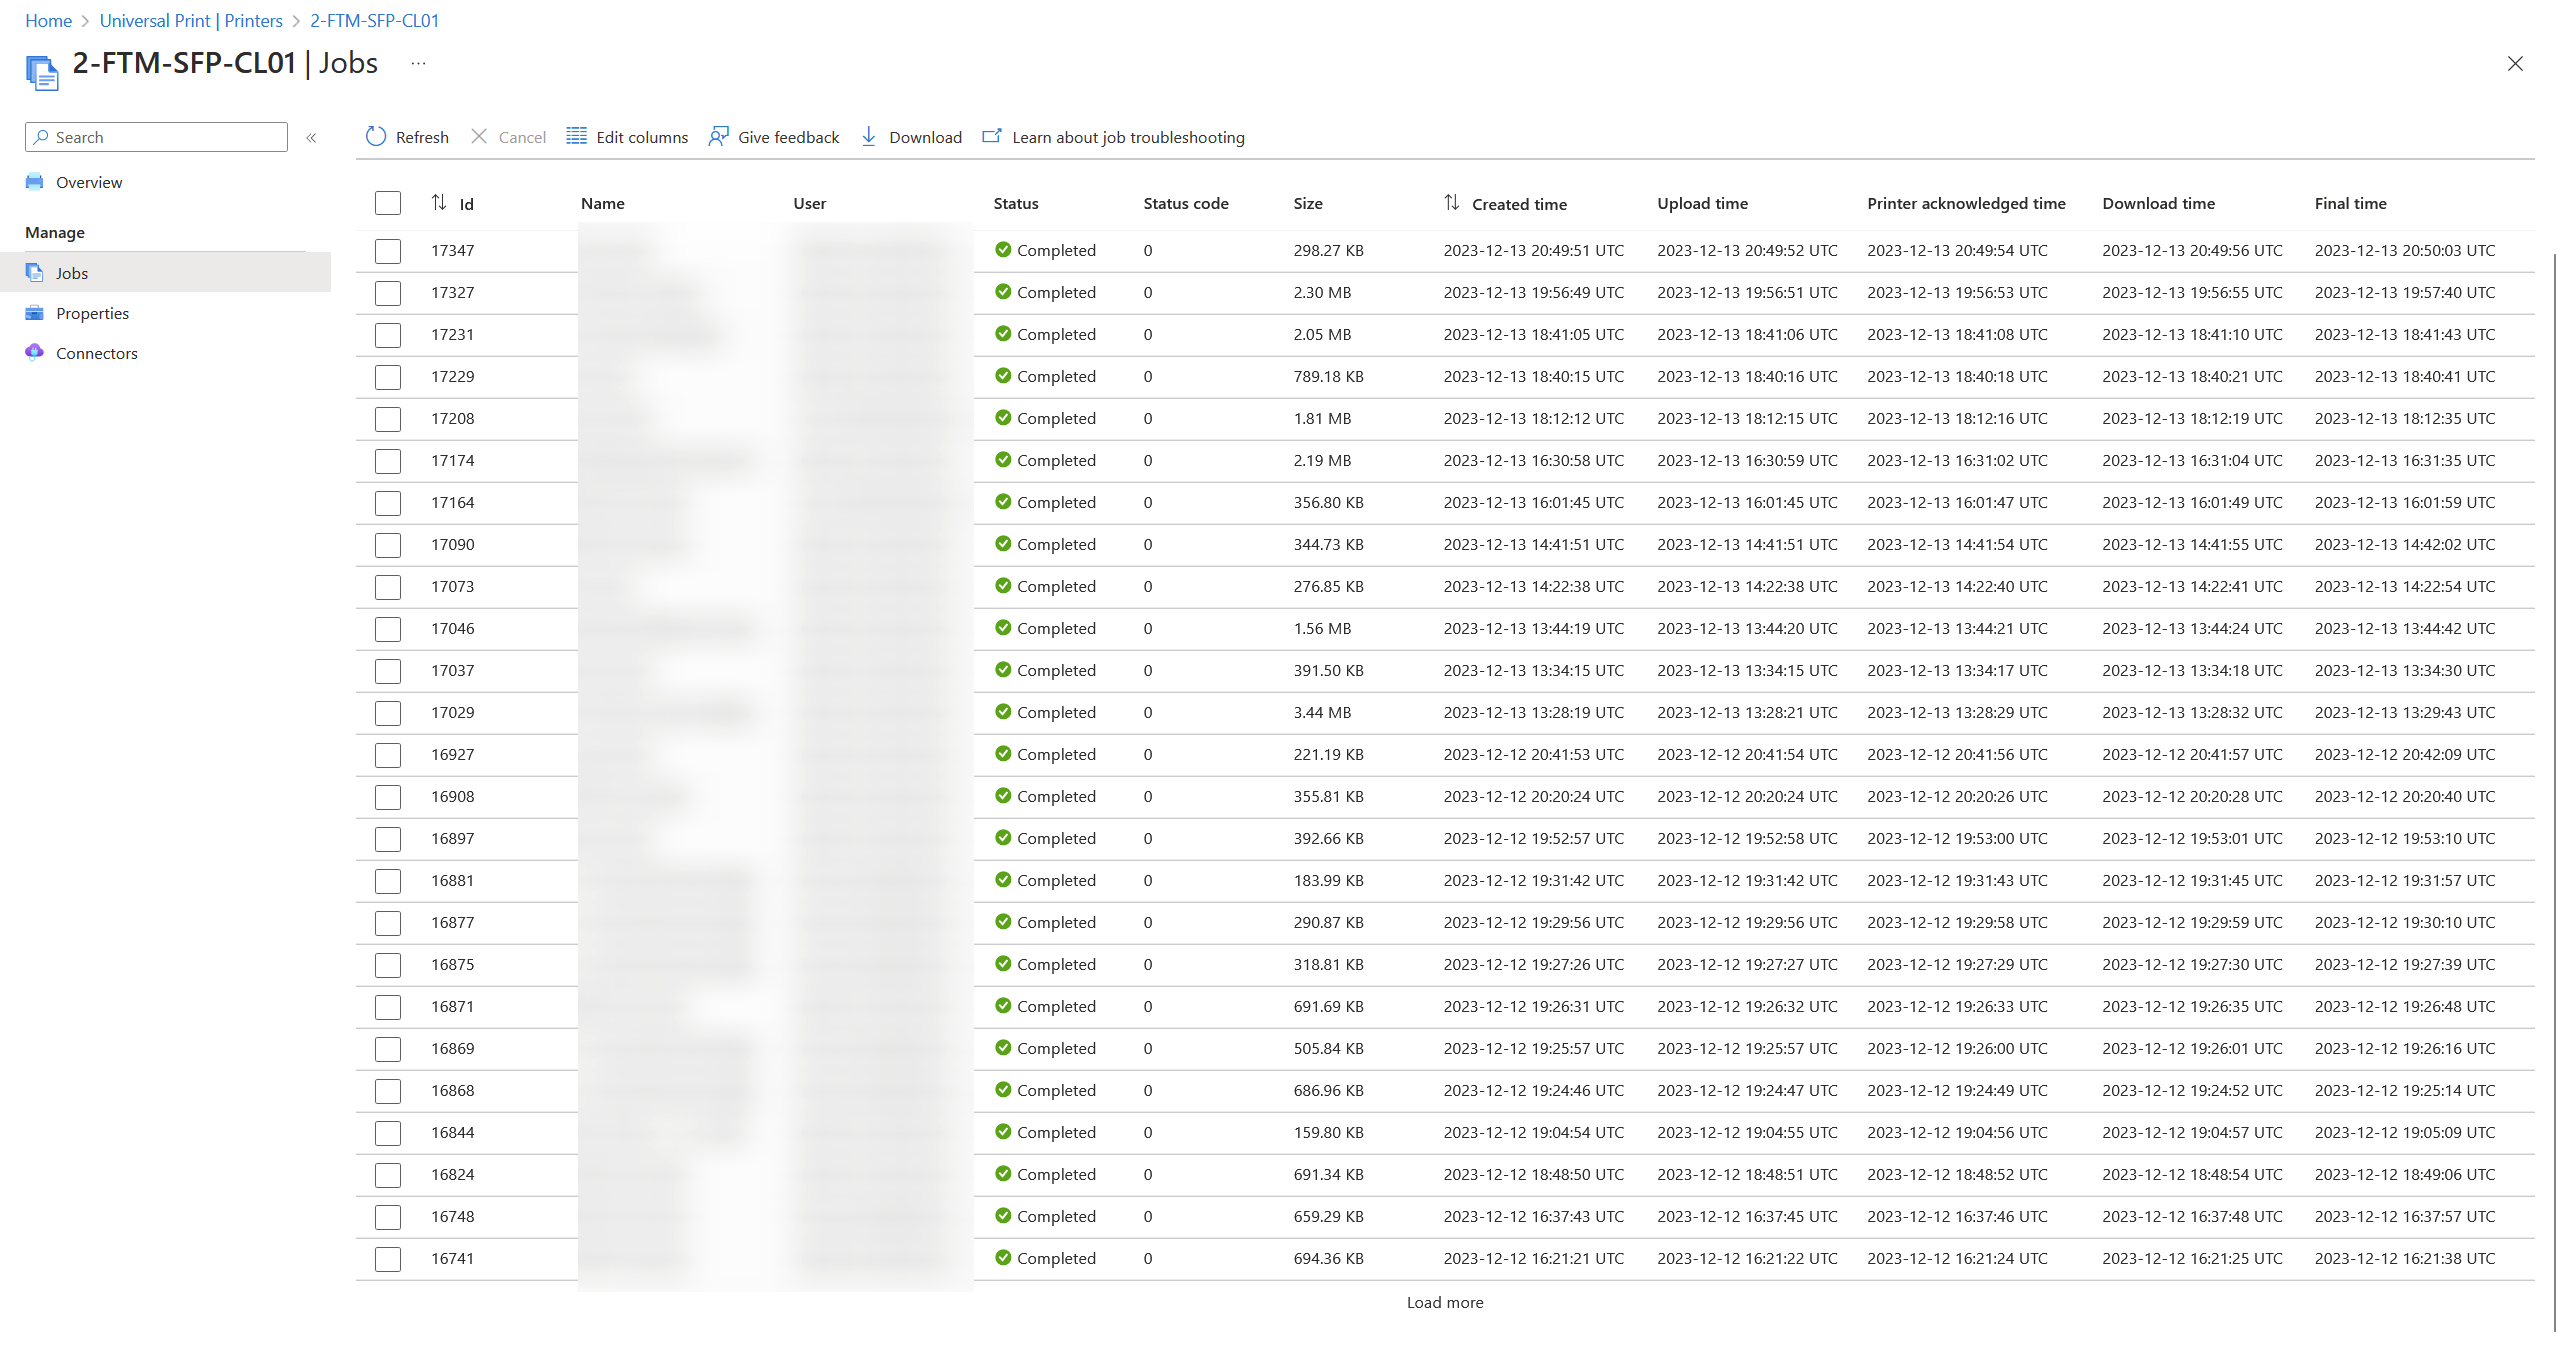Click the Properties icon in sidebar
Viewport: 2558px width, 1345px height.
tap(35, 313)
